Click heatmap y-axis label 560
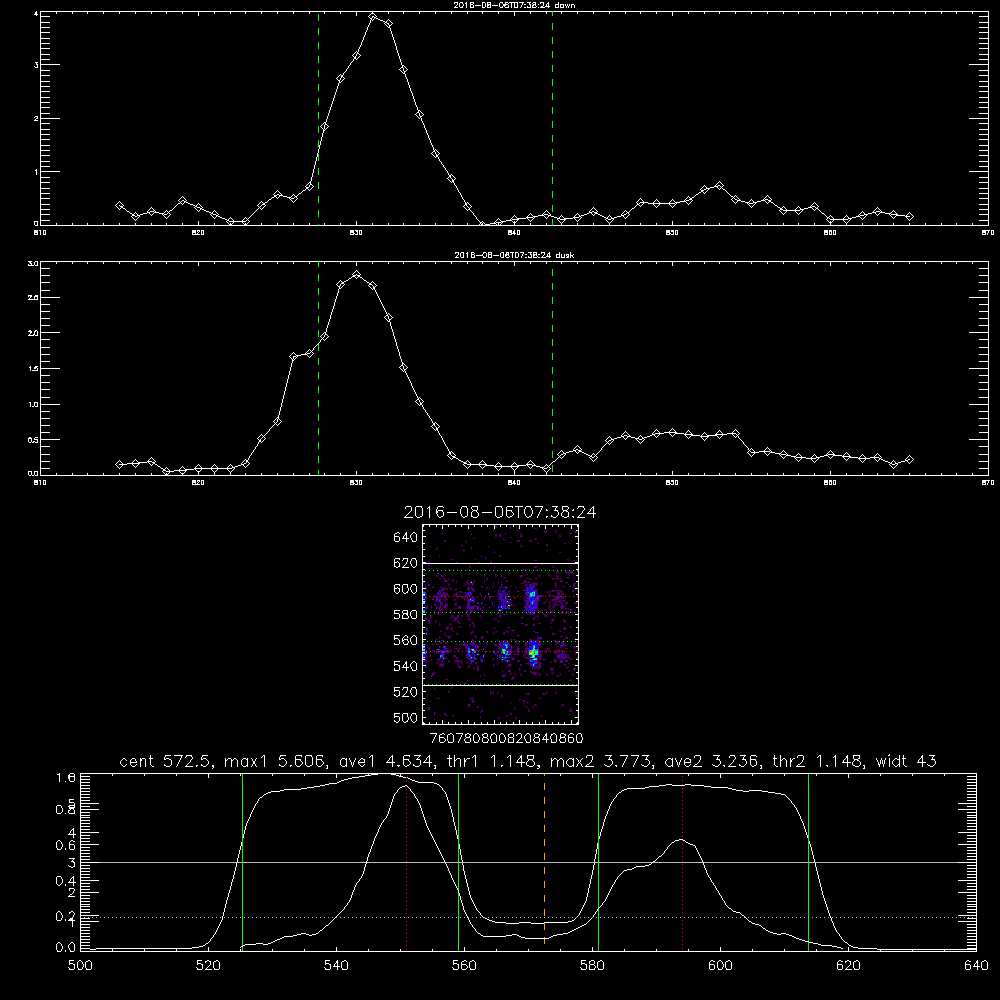Viewport: 1000px width, 1000px height. coord(406,640)
